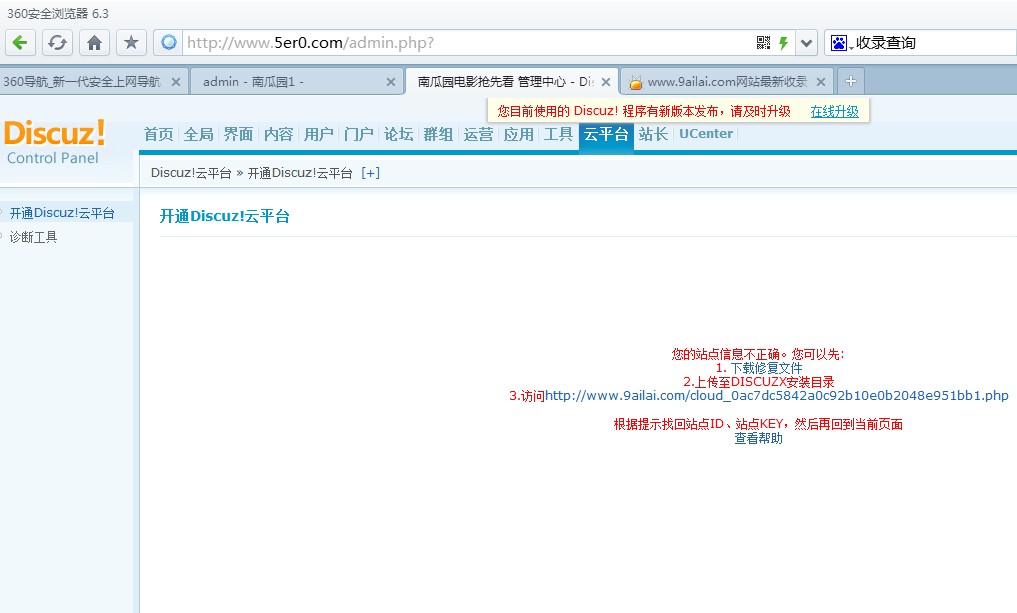The image size is (1017, 613).
Task: Open the 群组 admin menu
Action: [438, 134]
